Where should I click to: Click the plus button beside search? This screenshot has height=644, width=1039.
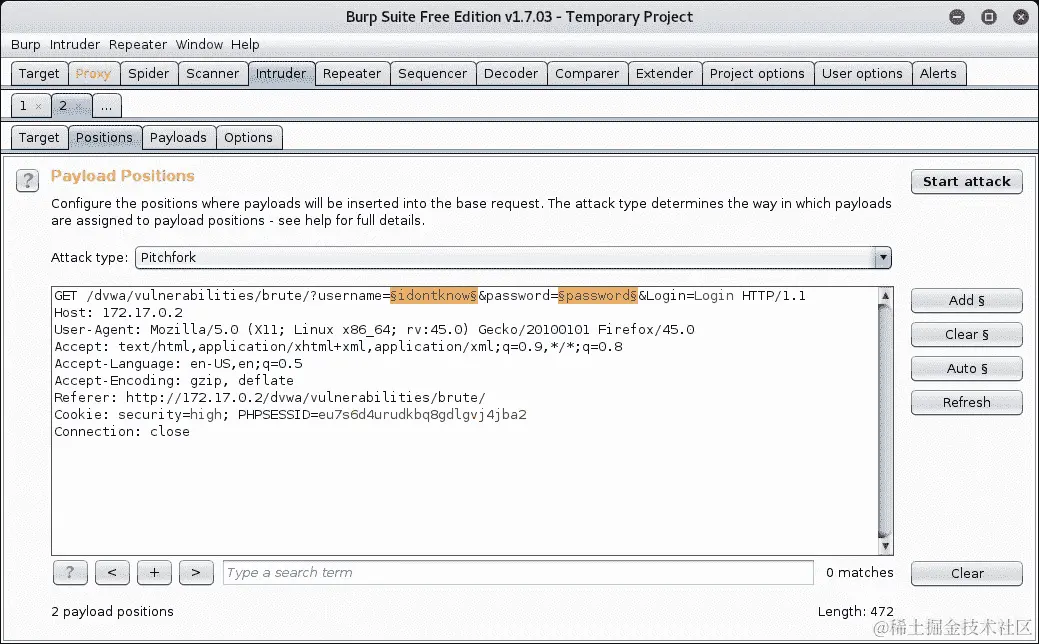tap(154, 572)
